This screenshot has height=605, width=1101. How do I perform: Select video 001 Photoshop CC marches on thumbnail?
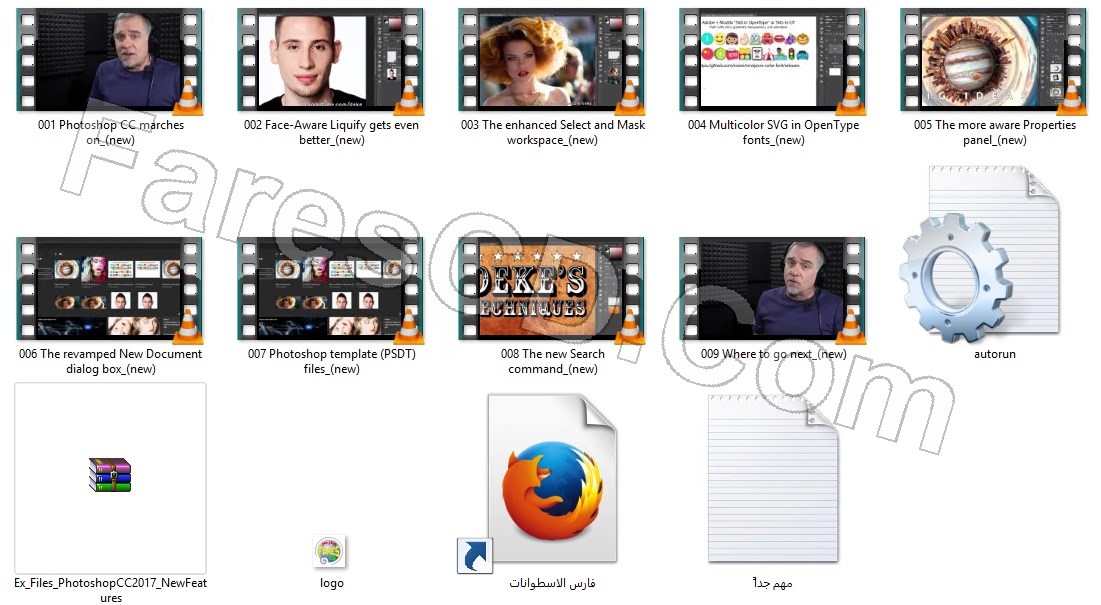tap(110, 60)
